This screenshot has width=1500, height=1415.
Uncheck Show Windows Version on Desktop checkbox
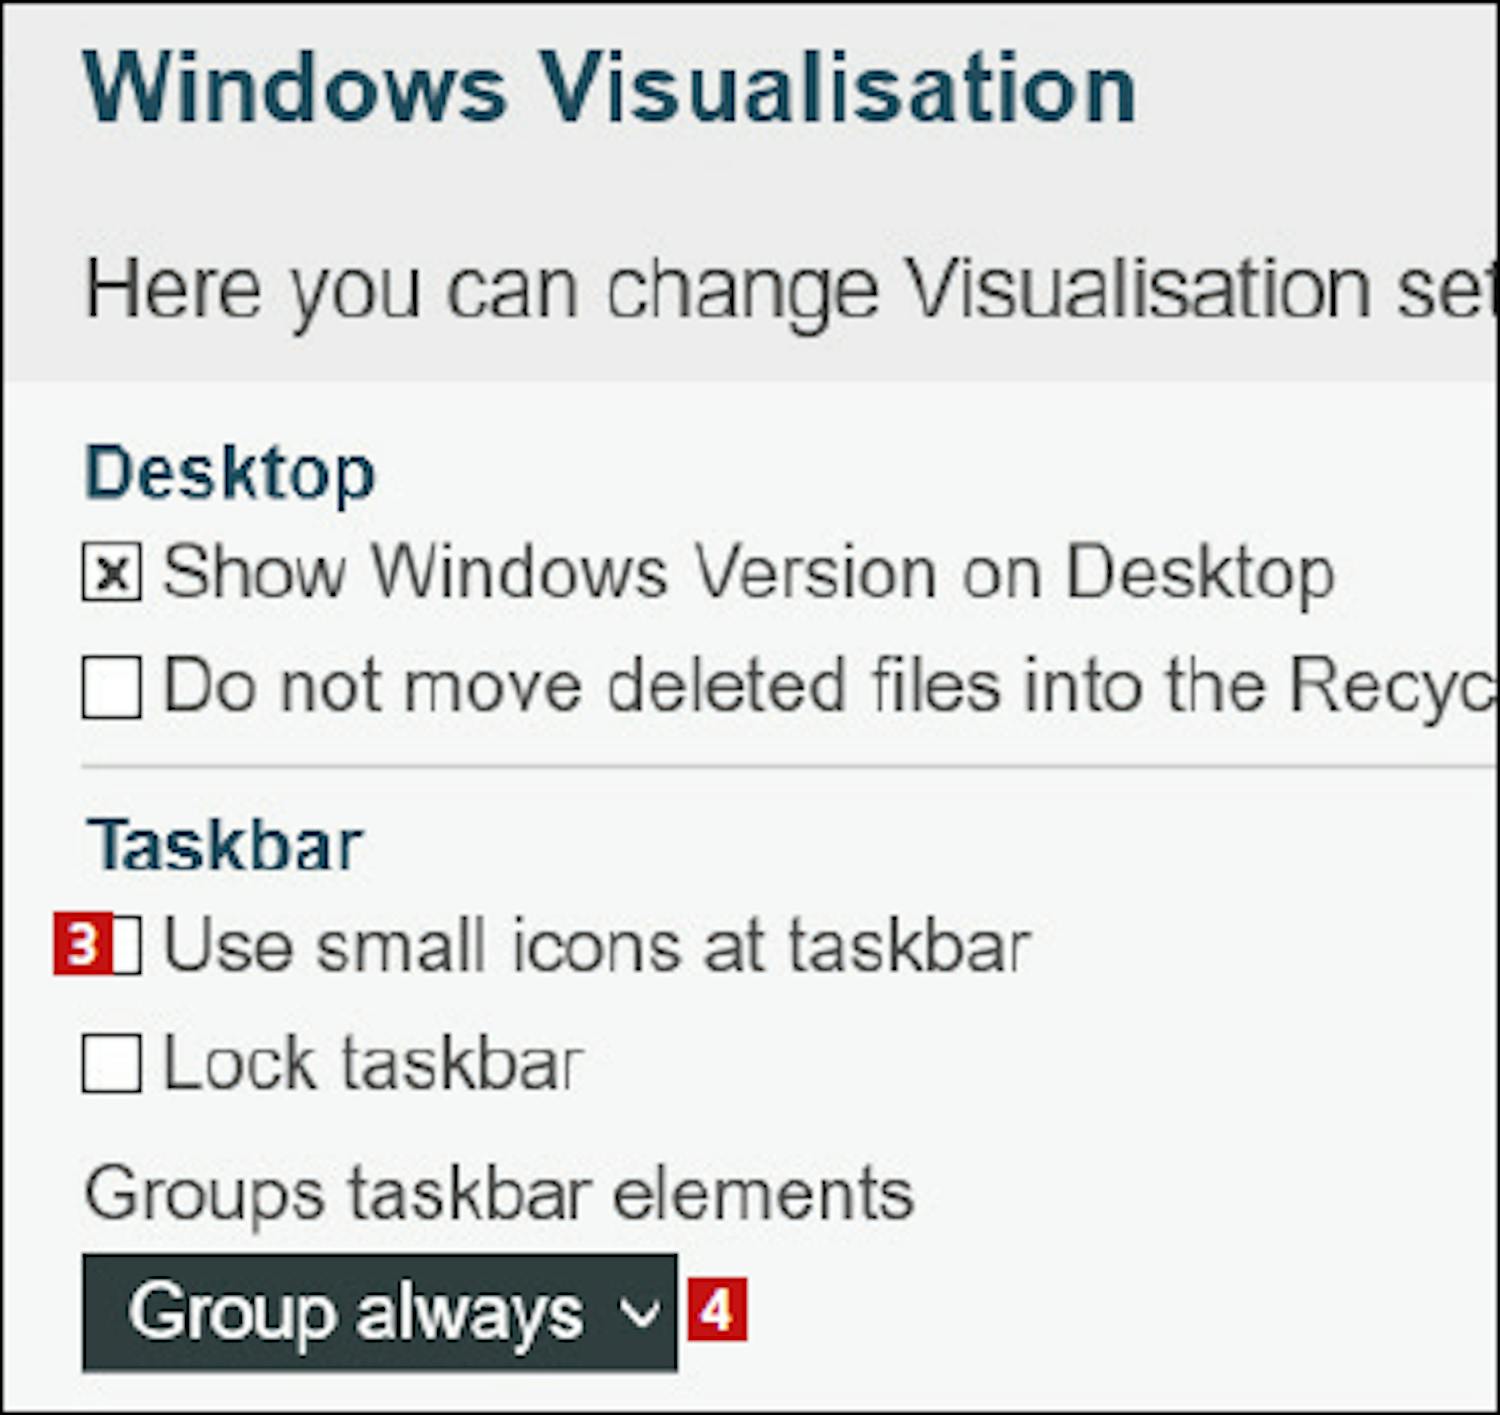pos(112,574)
